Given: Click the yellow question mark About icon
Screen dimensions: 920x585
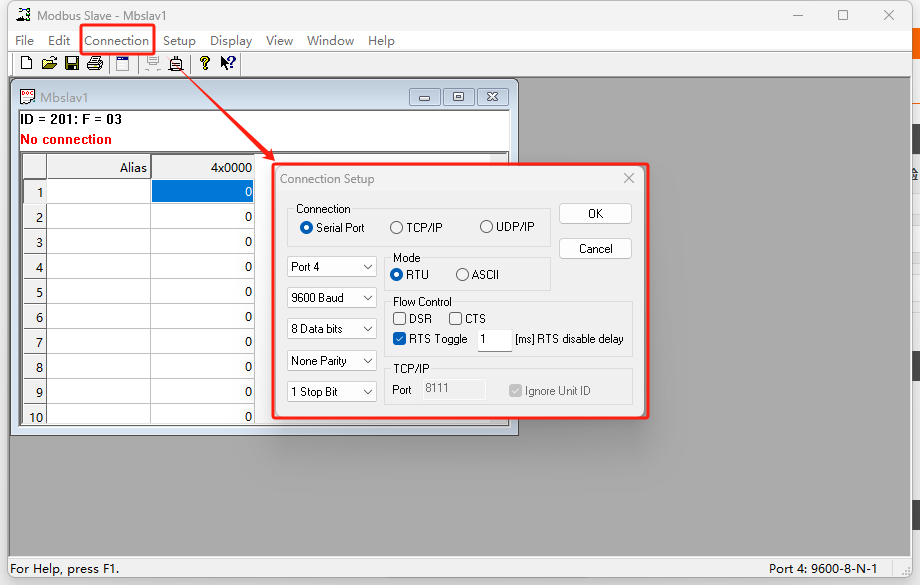Looking at the screenshot, I should (x=205, y=64).
